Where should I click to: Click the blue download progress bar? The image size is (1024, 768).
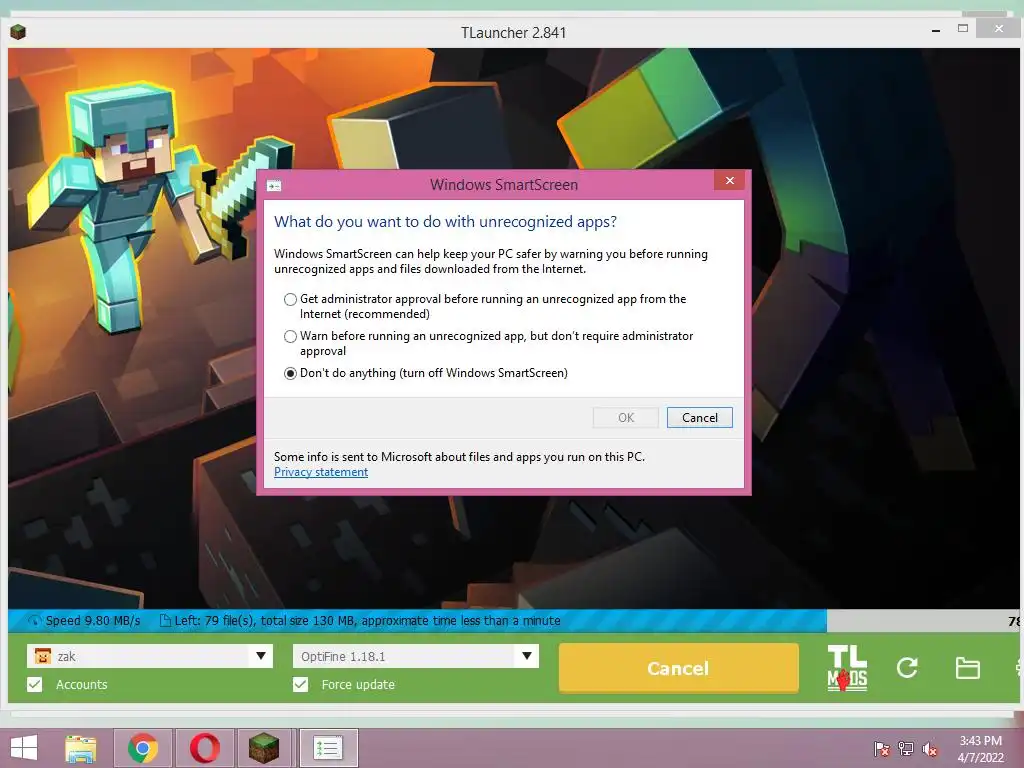[x=417, y=620]
